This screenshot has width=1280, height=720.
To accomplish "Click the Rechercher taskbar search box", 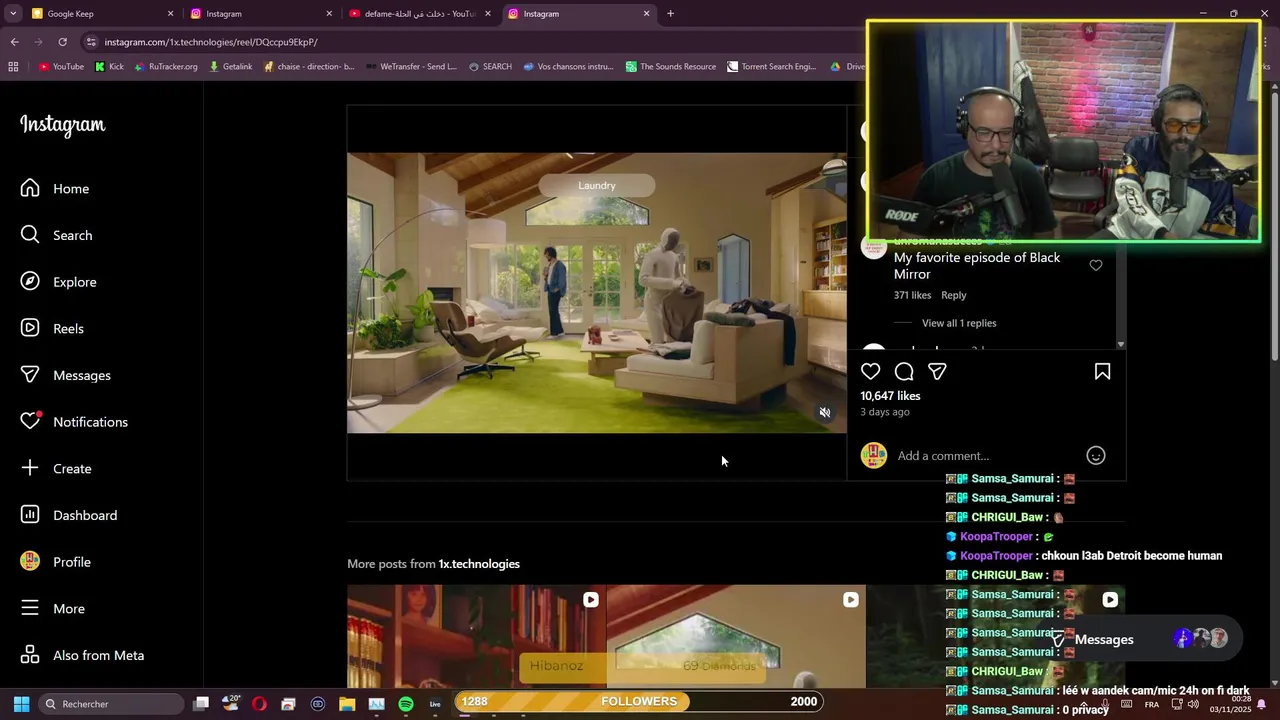I will point(111,704).
